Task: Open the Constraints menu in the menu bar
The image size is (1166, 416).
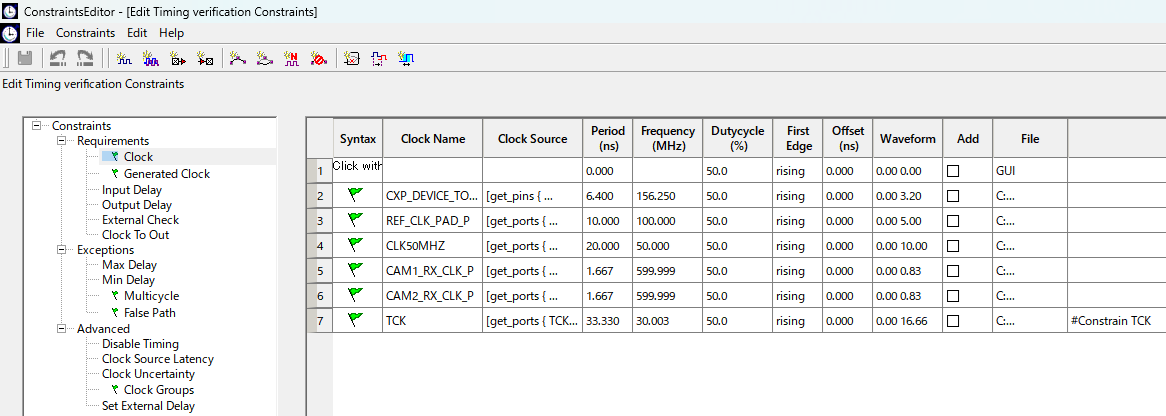Action: 85,33
